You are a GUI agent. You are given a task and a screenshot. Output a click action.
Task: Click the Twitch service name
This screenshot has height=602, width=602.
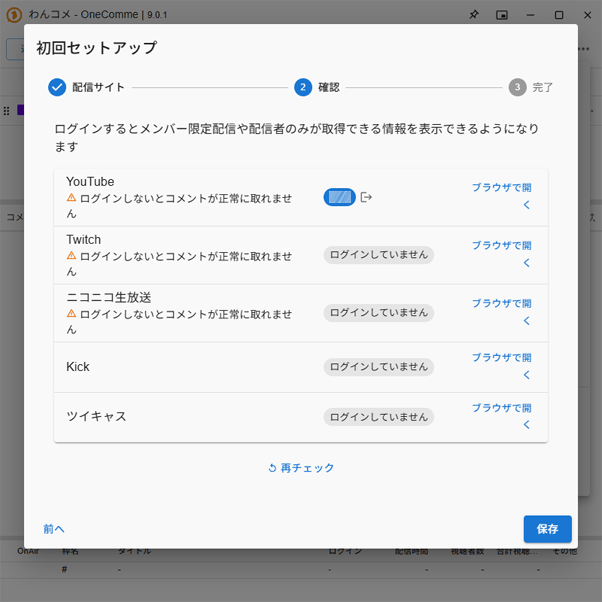[x=84, y=239]
